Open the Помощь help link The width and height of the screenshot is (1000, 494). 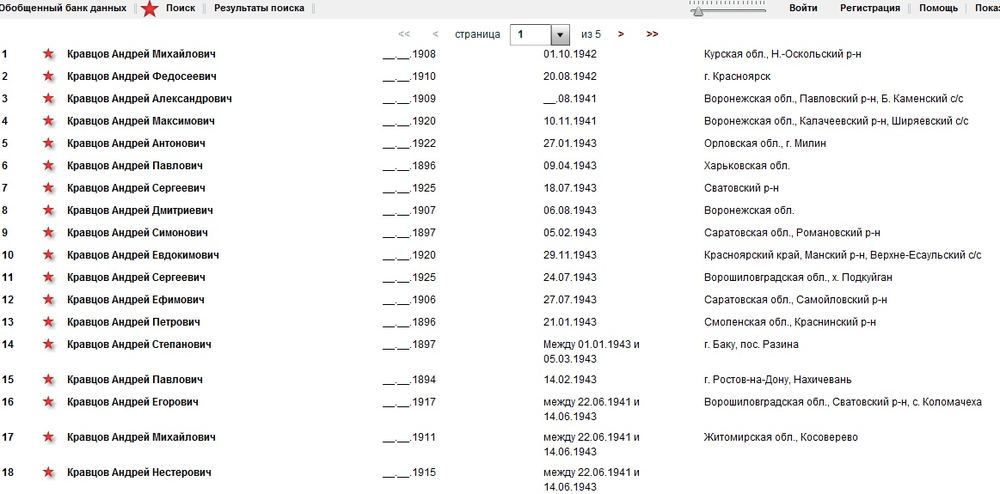tap(938, 8)
